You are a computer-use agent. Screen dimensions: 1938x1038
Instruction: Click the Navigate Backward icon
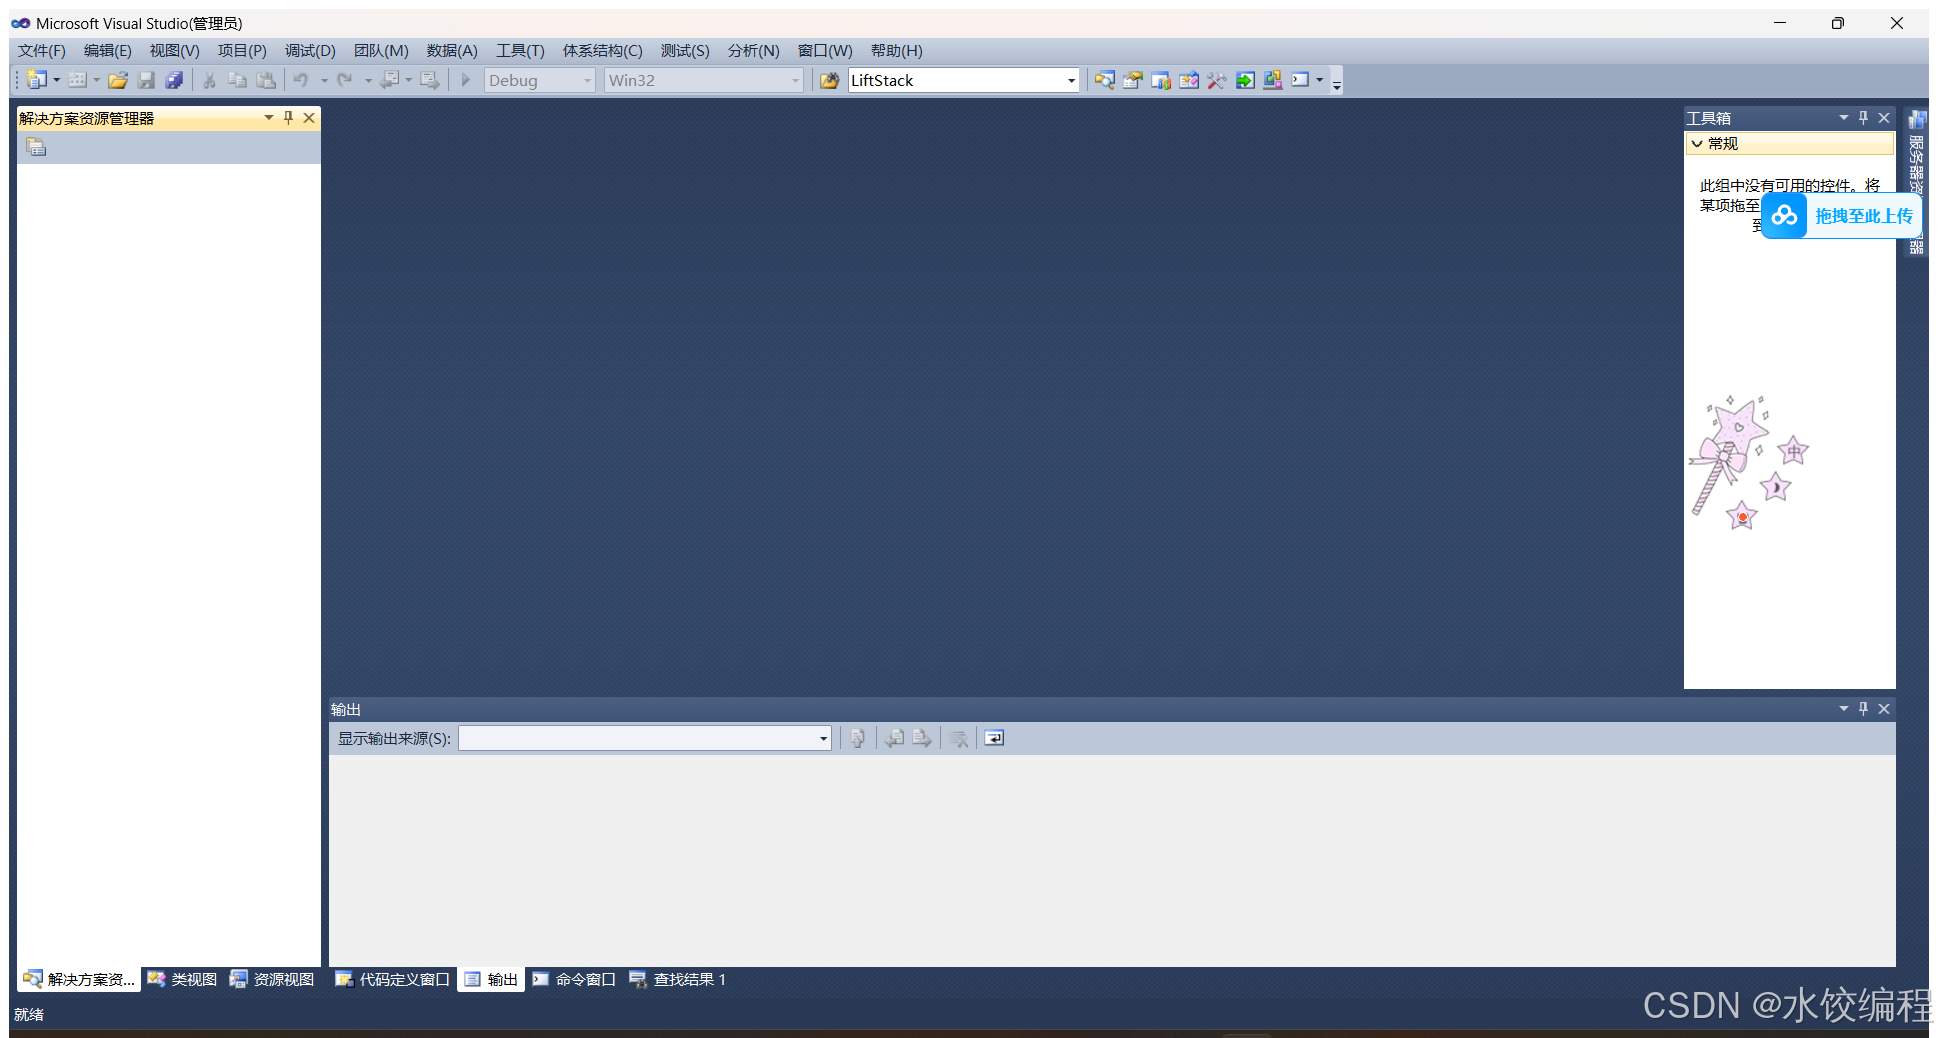point(390,80)
